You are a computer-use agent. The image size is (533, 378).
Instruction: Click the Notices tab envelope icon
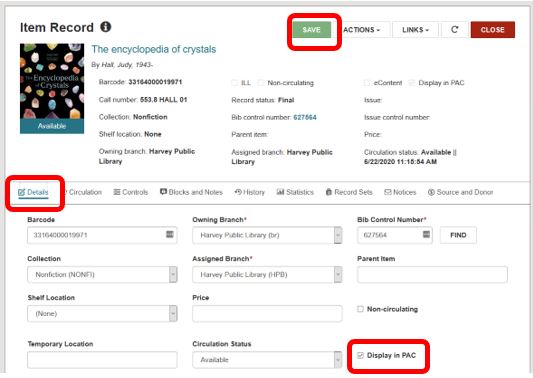pos(388,192)
